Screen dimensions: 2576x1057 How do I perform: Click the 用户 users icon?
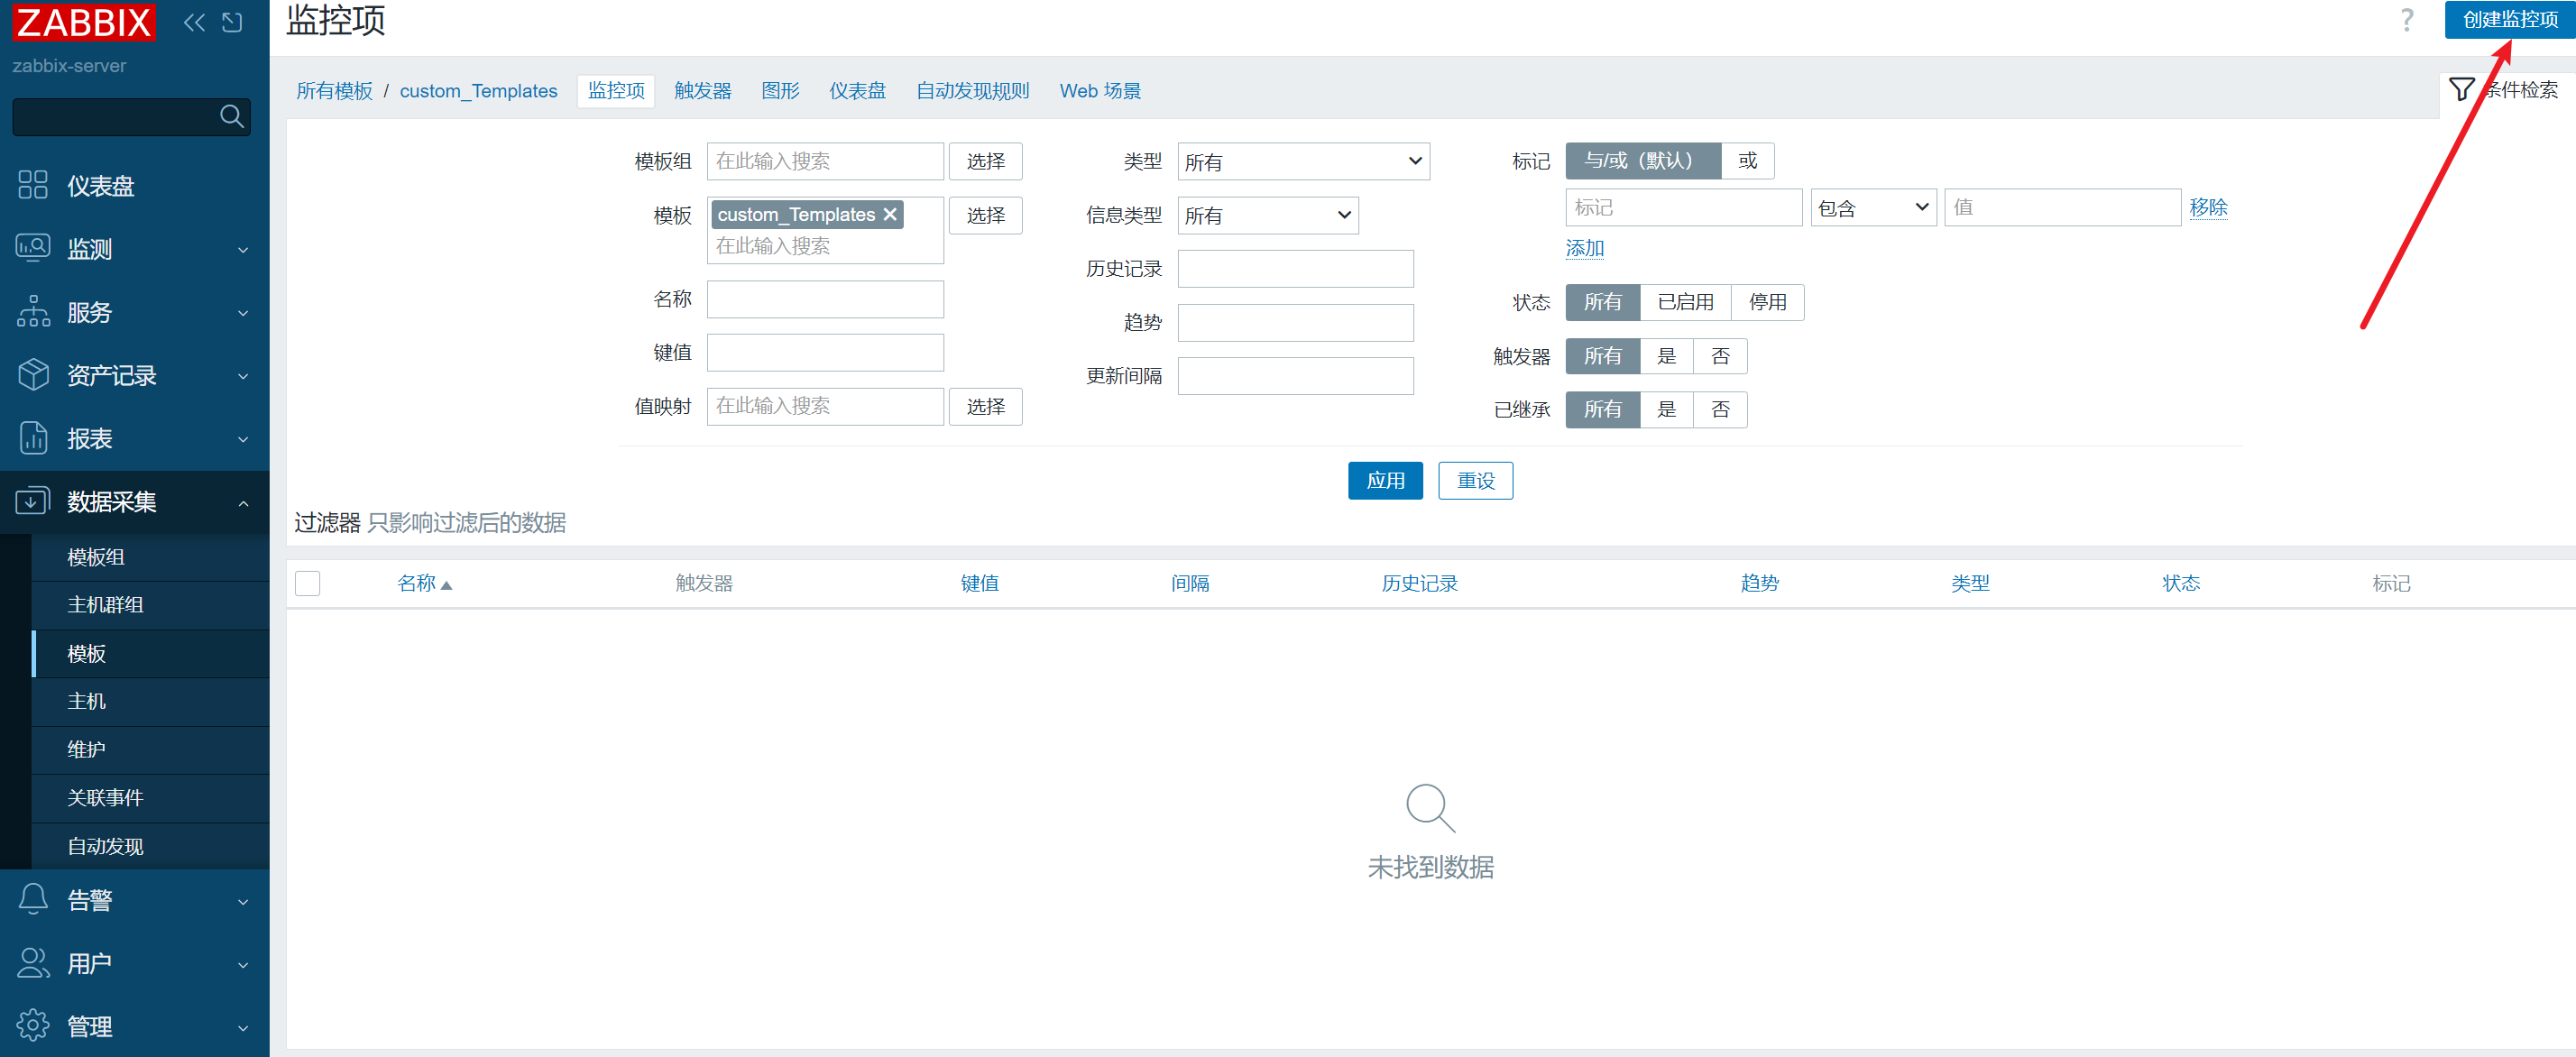pyautogui.click(x=33, y=962)
